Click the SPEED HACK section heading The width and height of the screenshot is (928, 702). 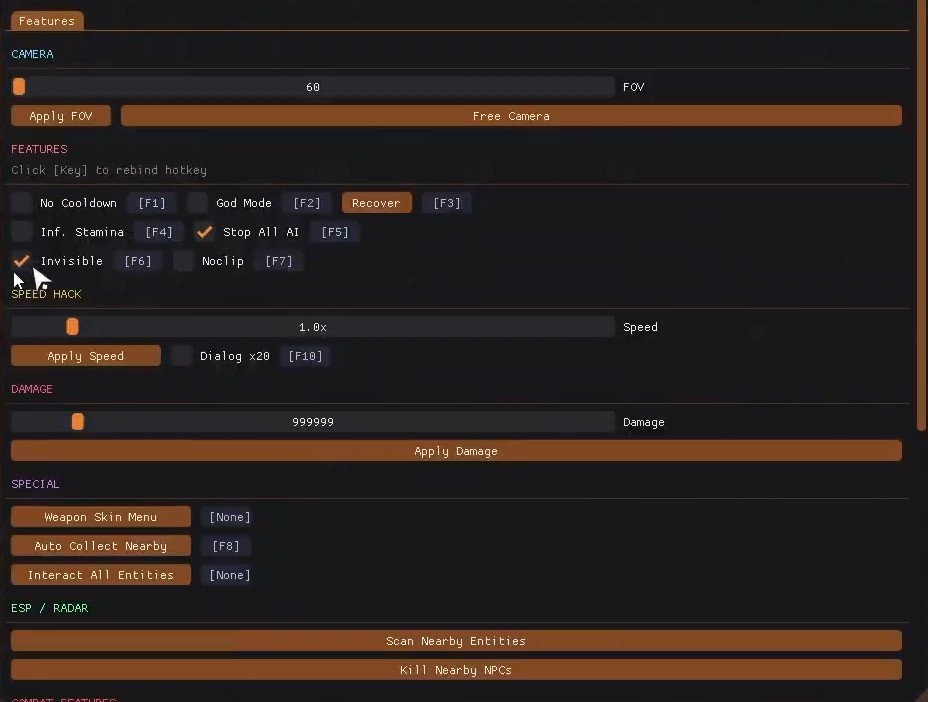pos(46,294)
